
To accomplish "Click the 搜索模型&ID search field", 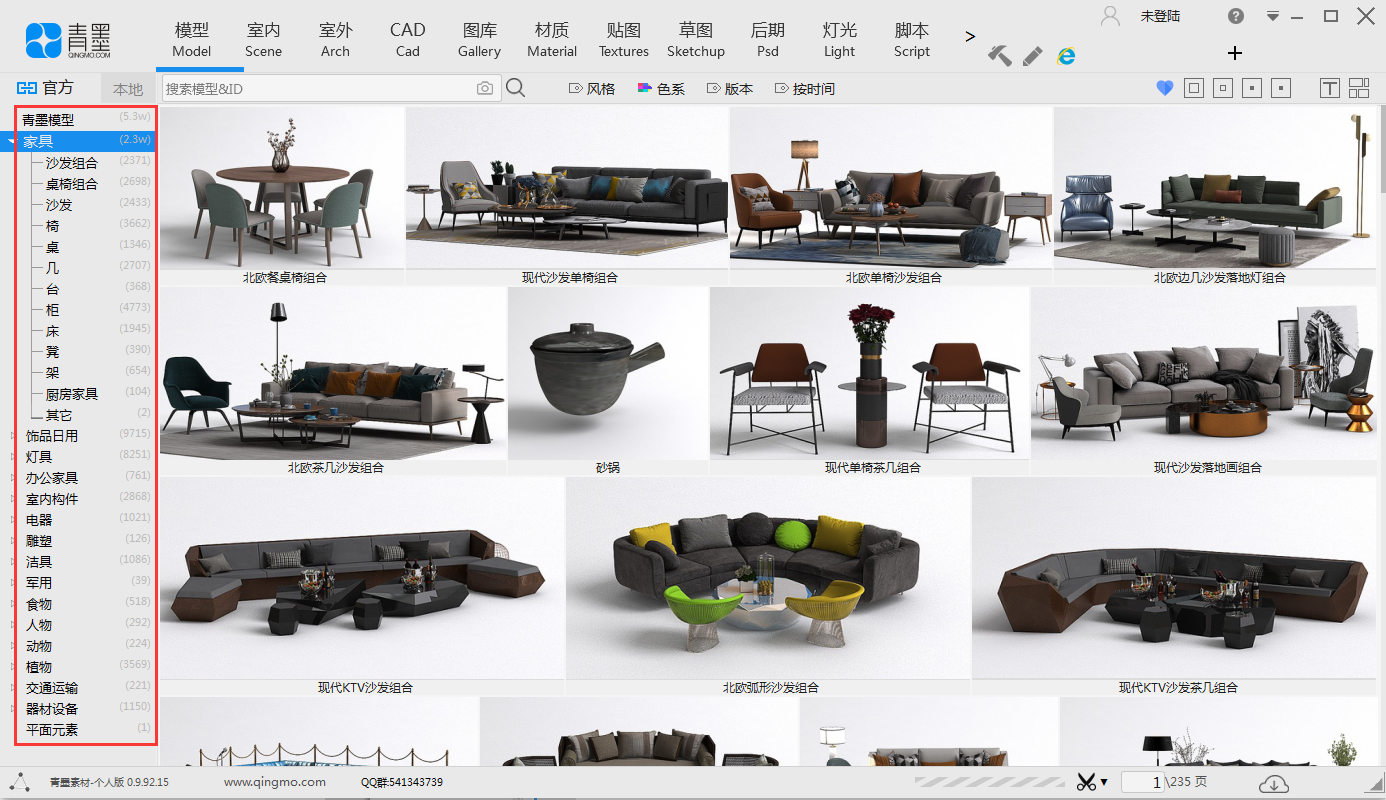I will coord(318,89).
